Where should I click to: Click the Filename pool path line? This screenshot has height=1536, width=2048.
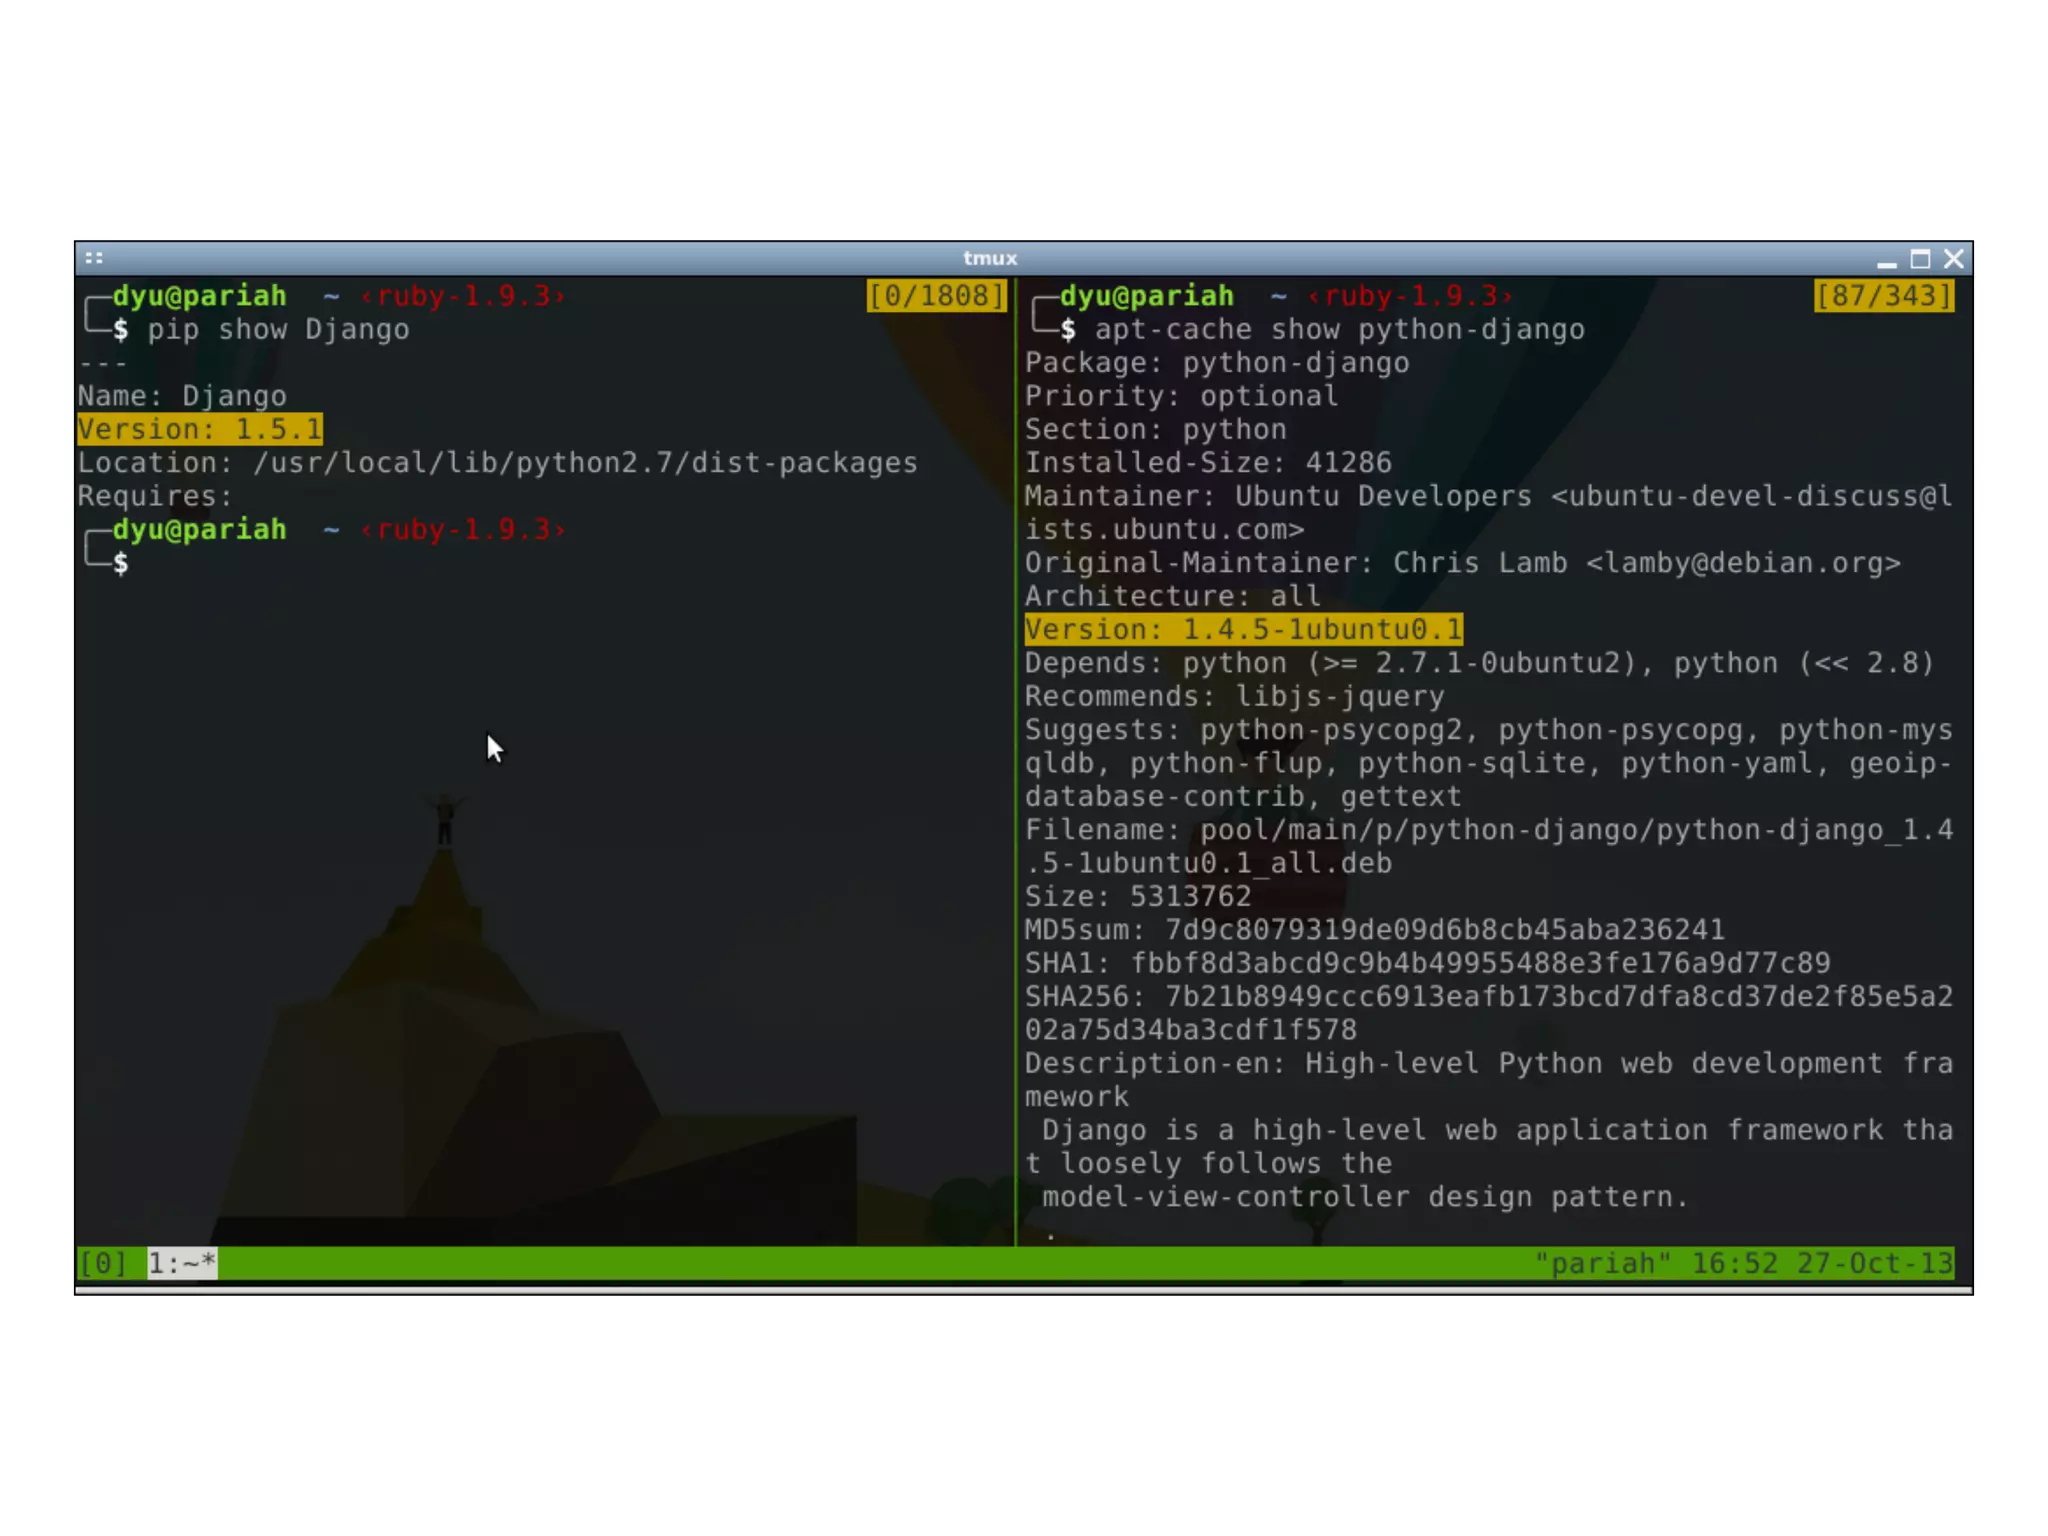1488,829
